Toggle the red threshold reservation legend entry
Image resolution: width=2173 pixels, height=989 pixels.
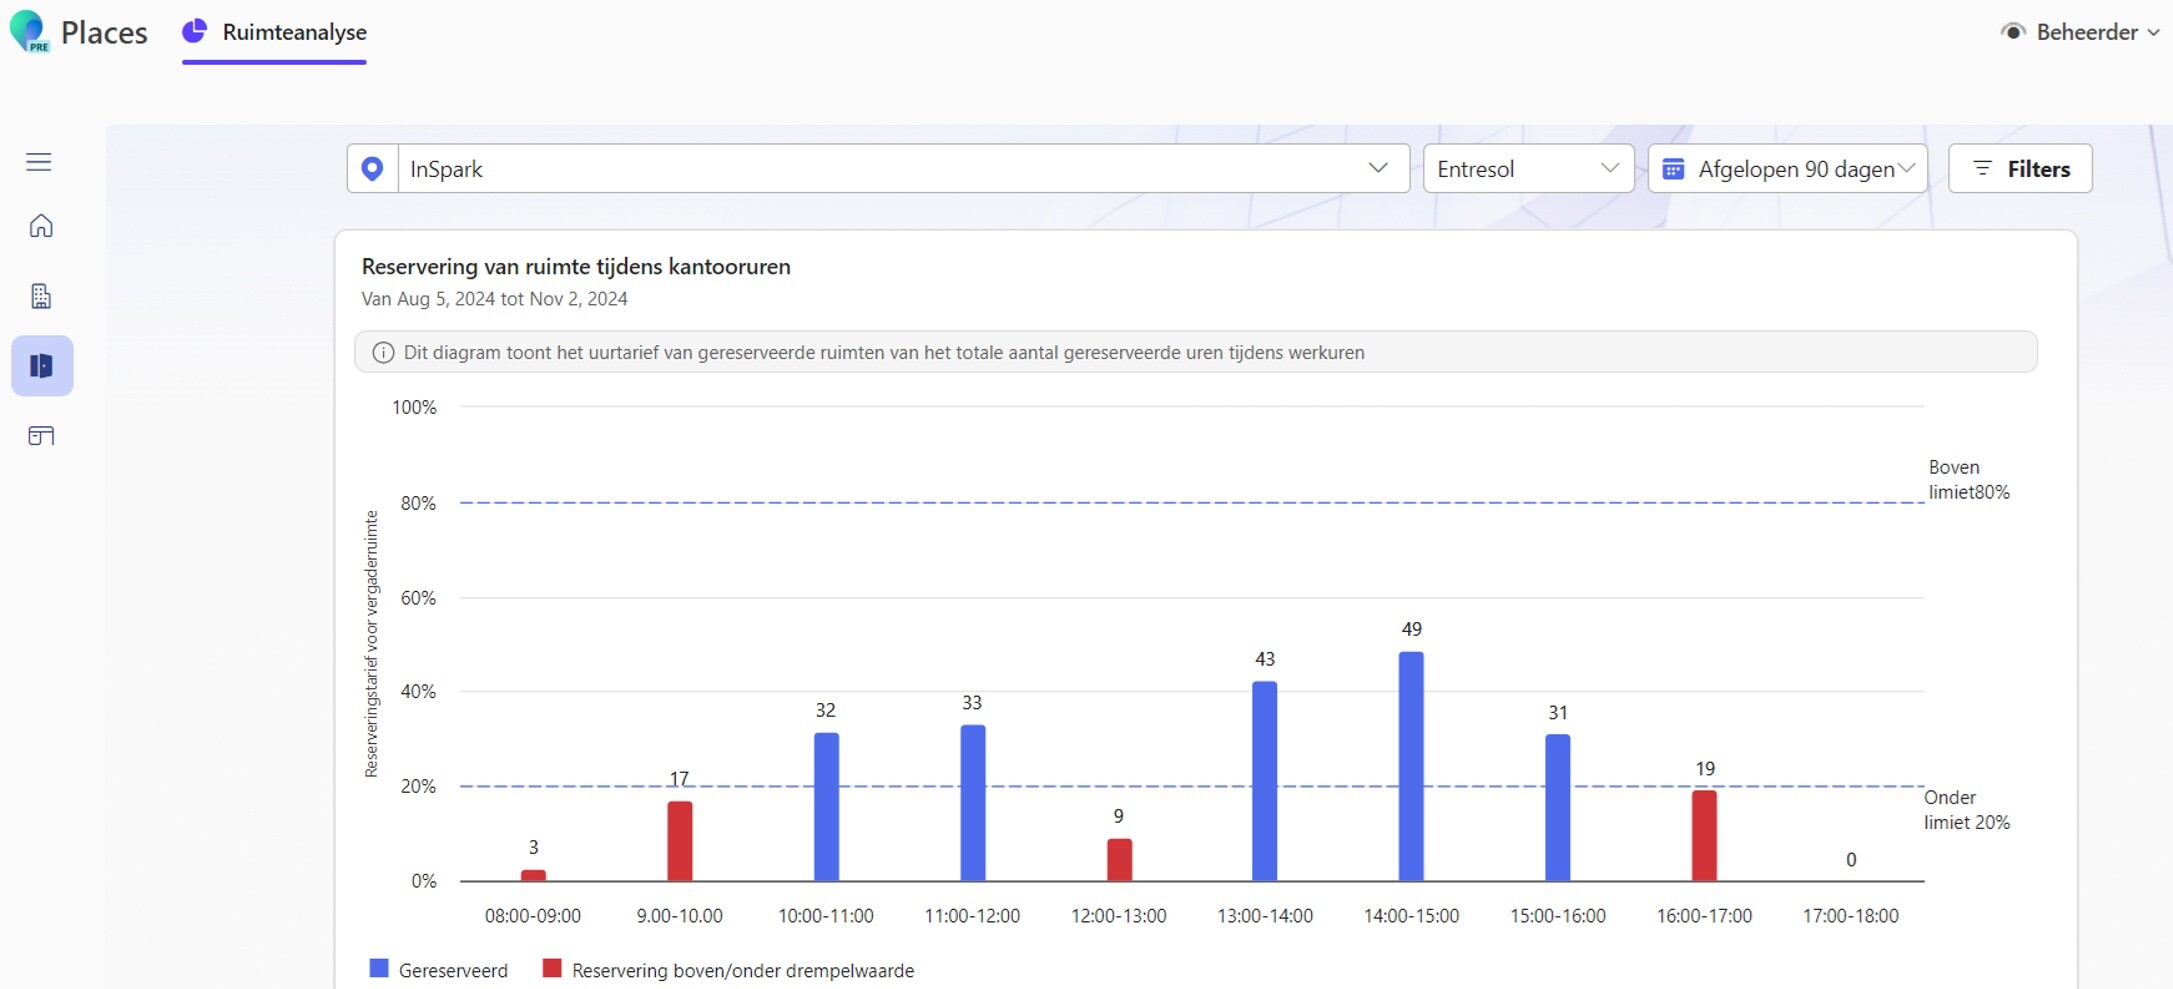[x=728, y=970]
